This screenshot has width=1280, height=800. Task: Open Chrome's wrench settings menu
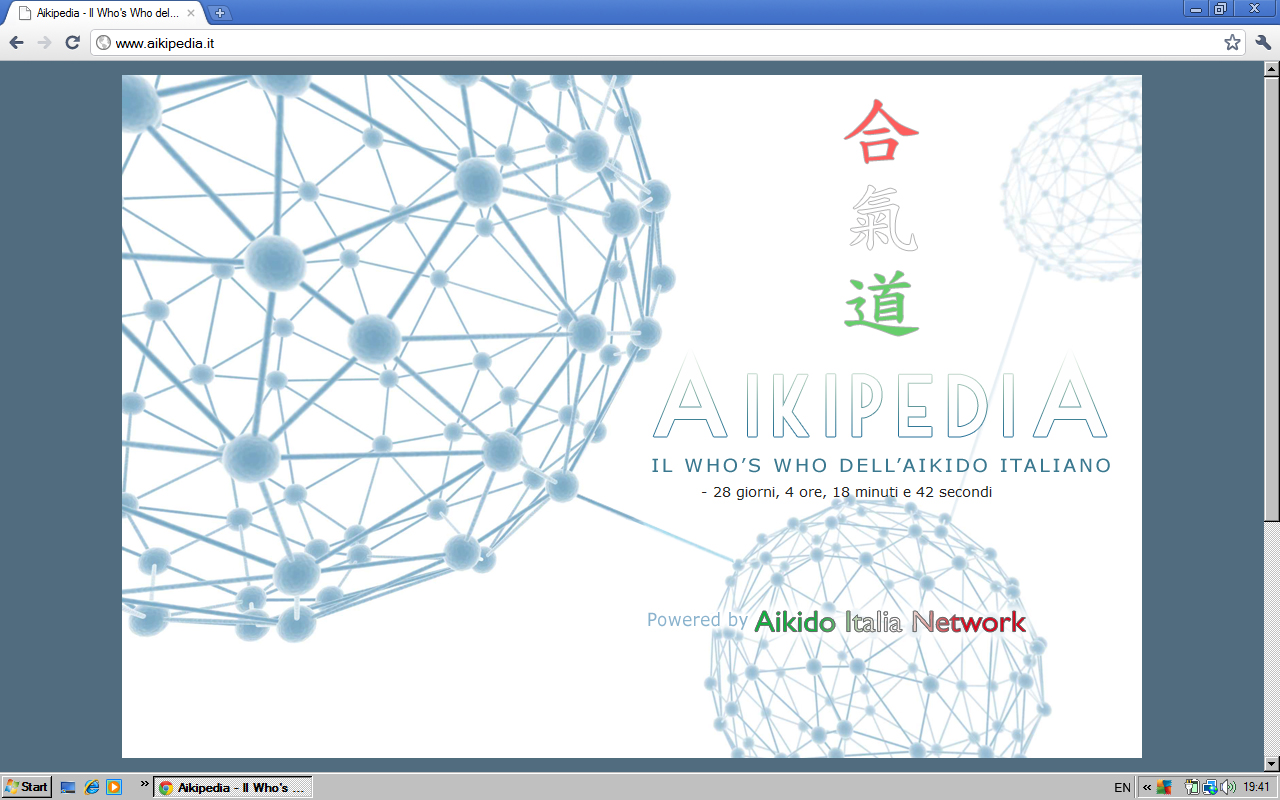tap(1260, 44)
